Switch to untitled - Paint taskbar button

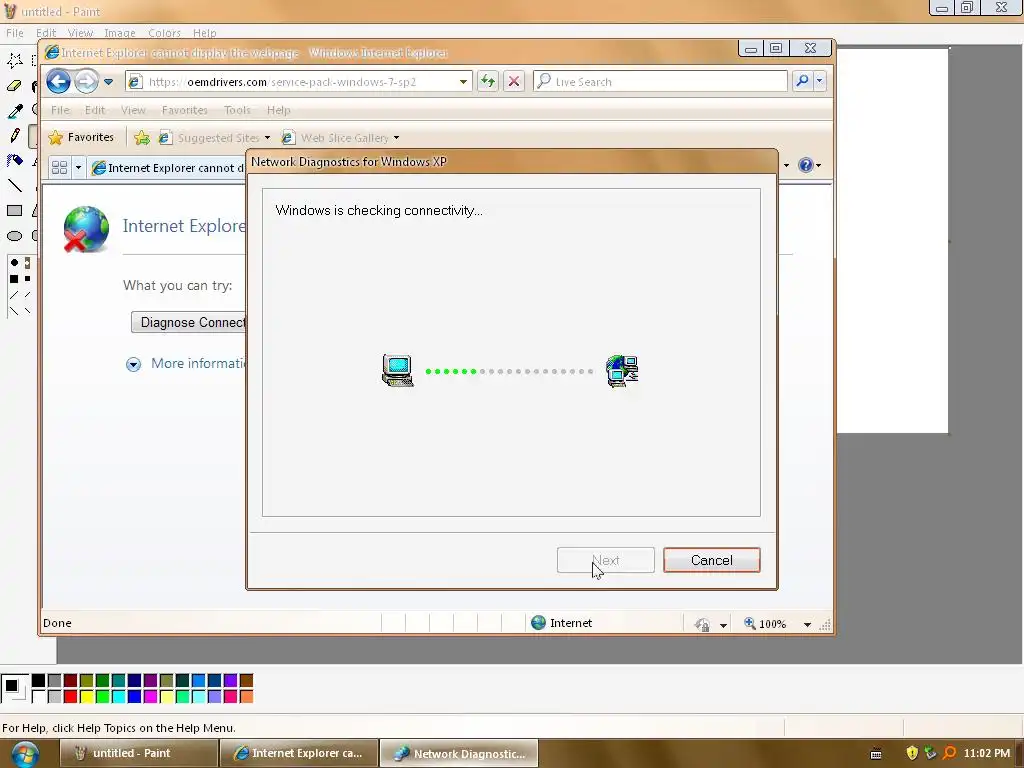(x=138, y=753)
